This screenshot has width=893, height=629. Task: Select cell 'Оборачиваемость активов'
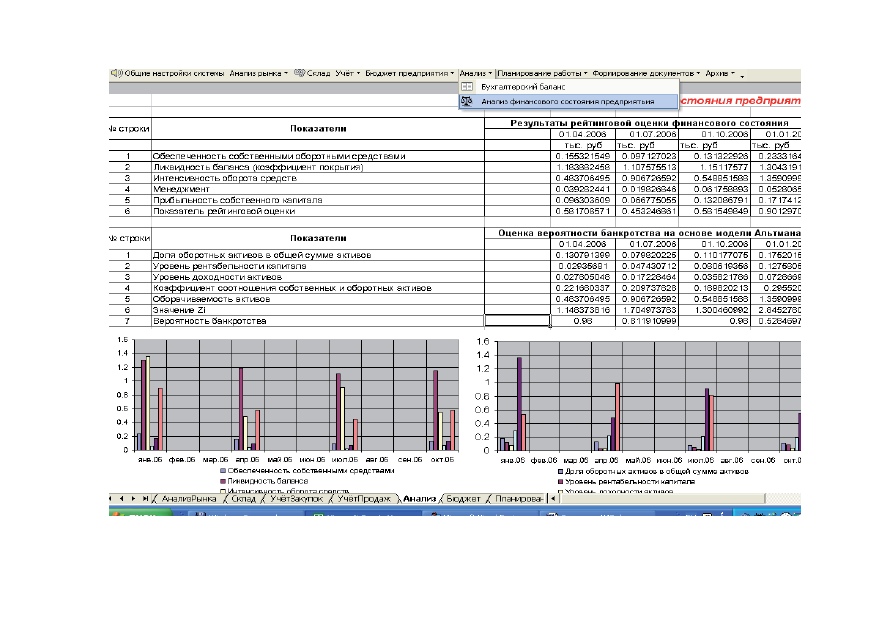pos(318,299)
